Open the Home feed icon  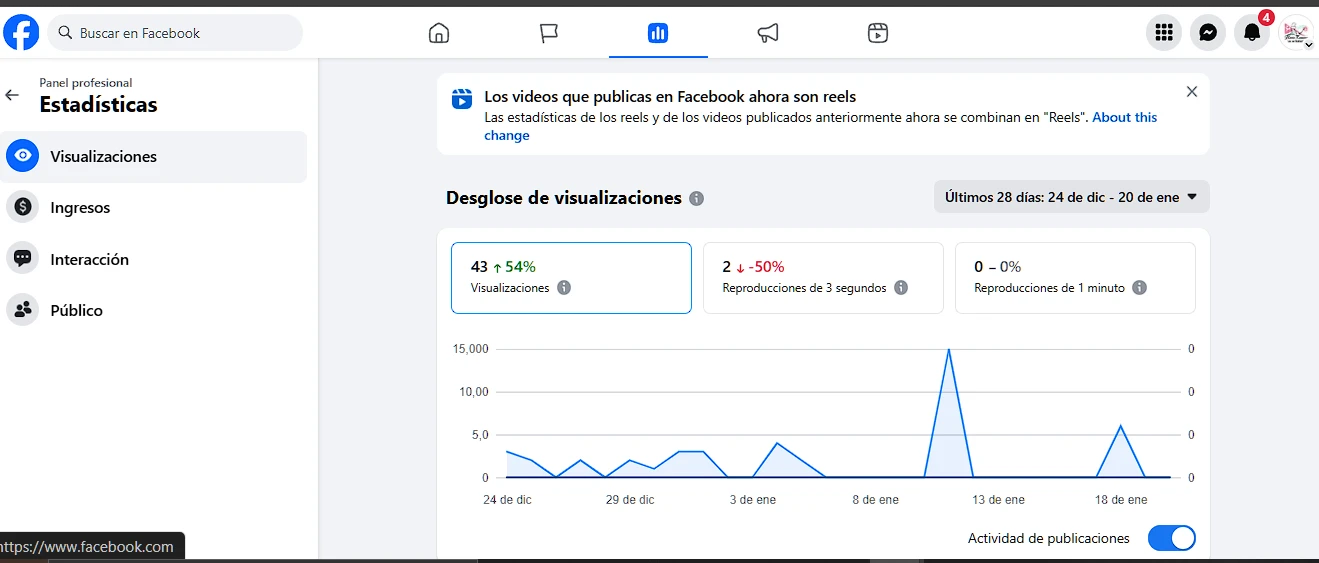438,33
